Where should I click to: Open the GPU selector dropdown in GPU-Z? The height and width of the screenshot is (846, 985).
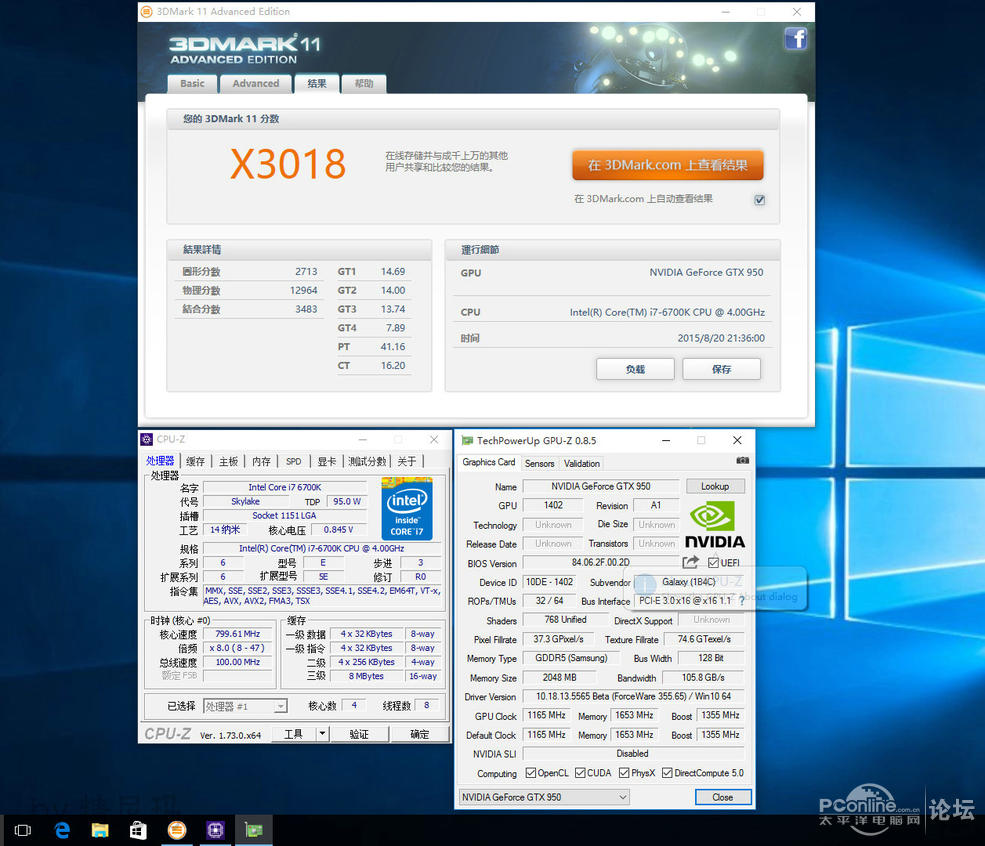544,797
